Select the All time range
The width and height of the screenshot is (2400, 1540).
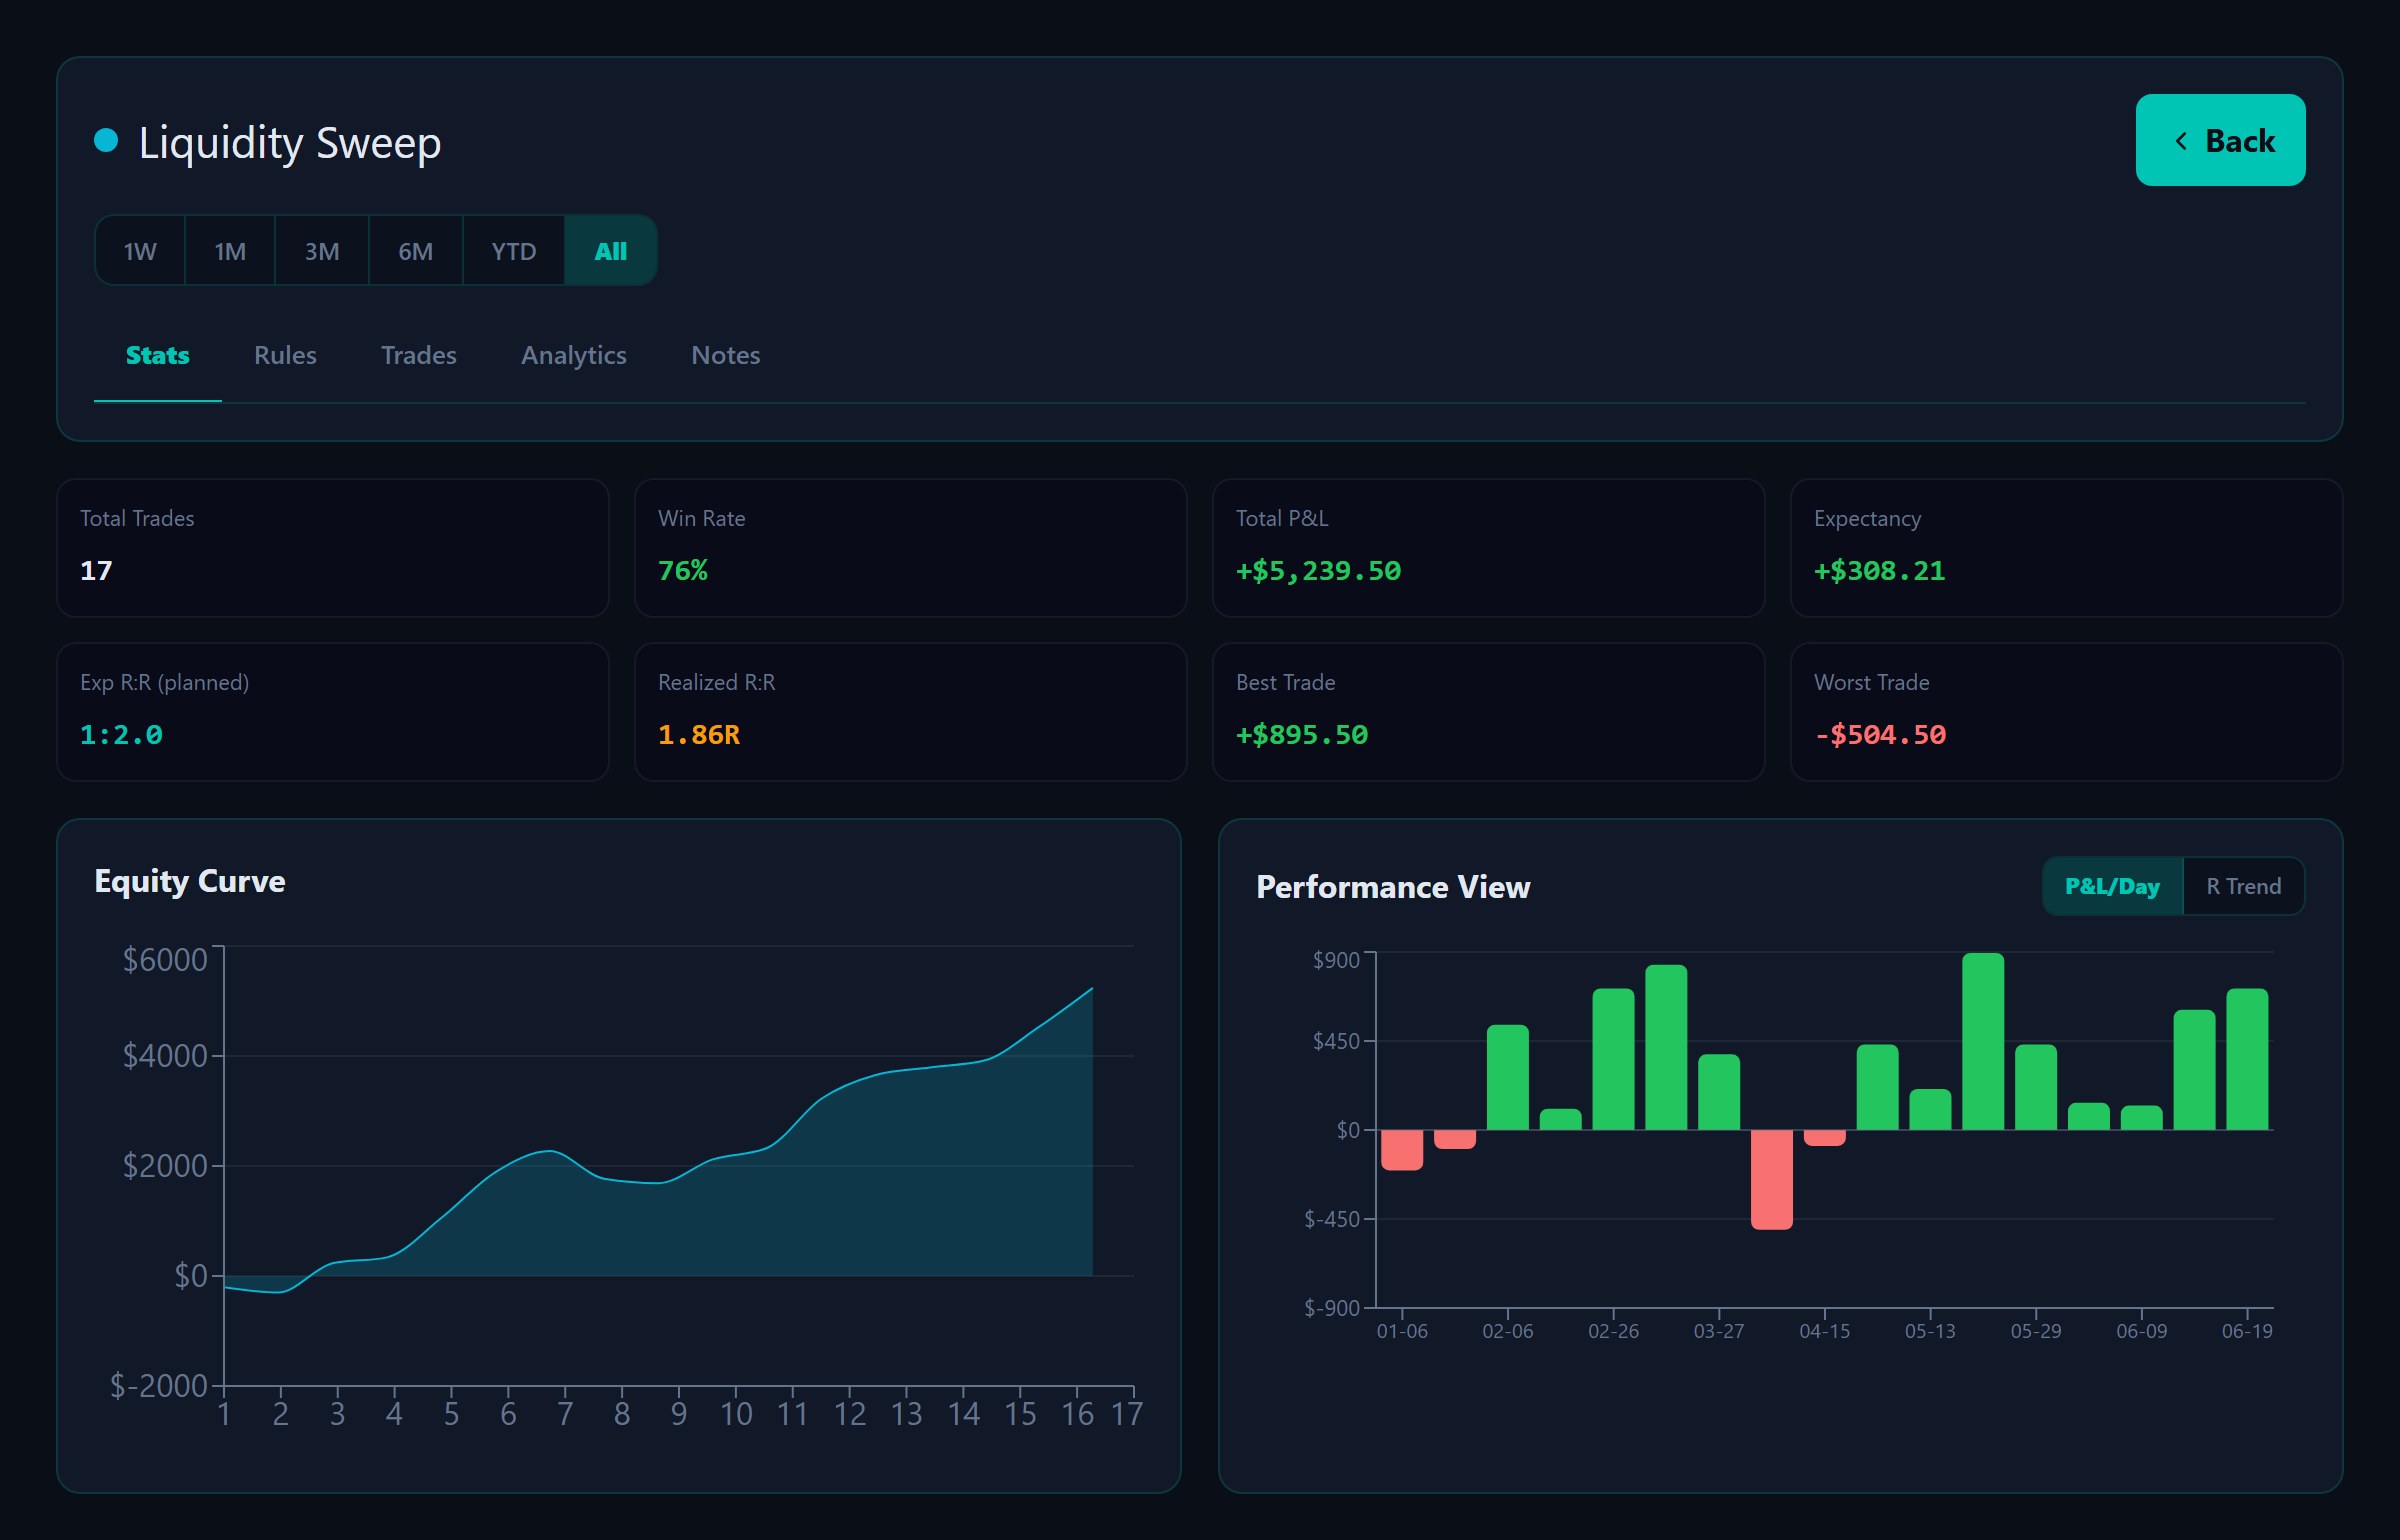[x=611, y=251]
